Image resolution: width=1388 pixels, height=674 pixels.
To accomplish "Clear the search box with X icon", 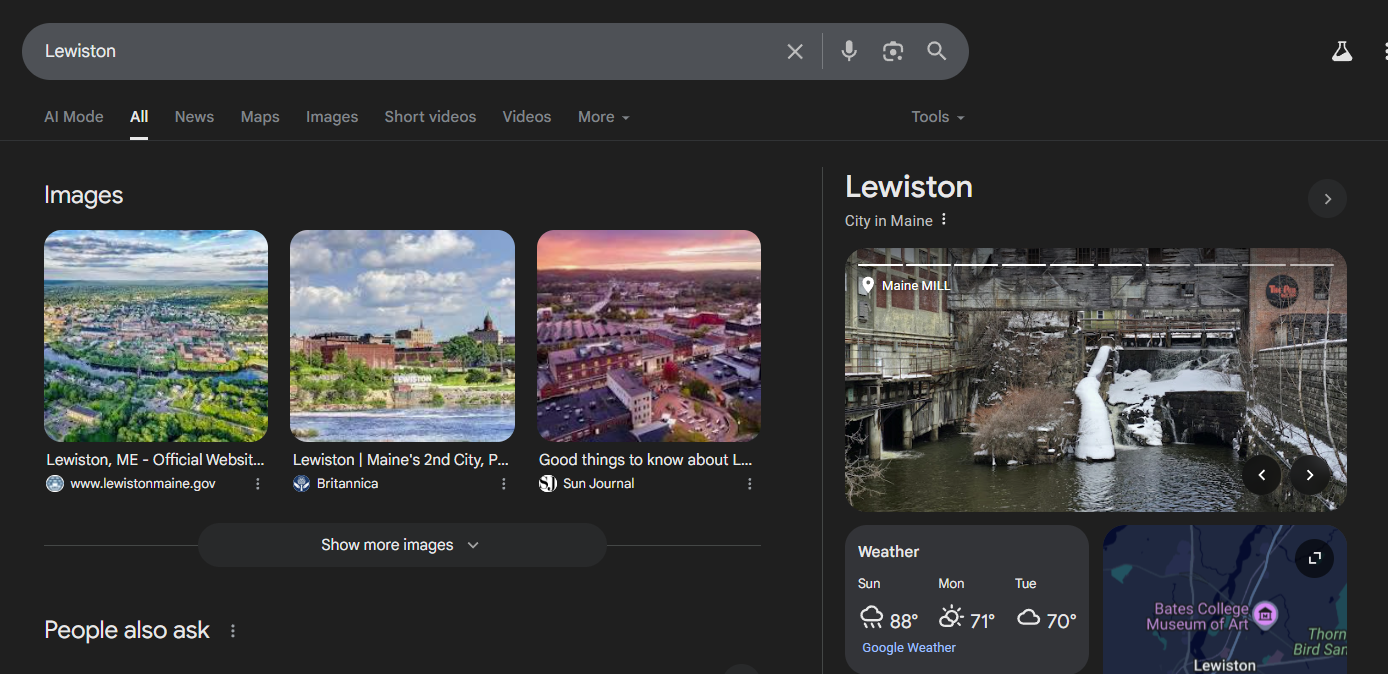I will 795,51.
